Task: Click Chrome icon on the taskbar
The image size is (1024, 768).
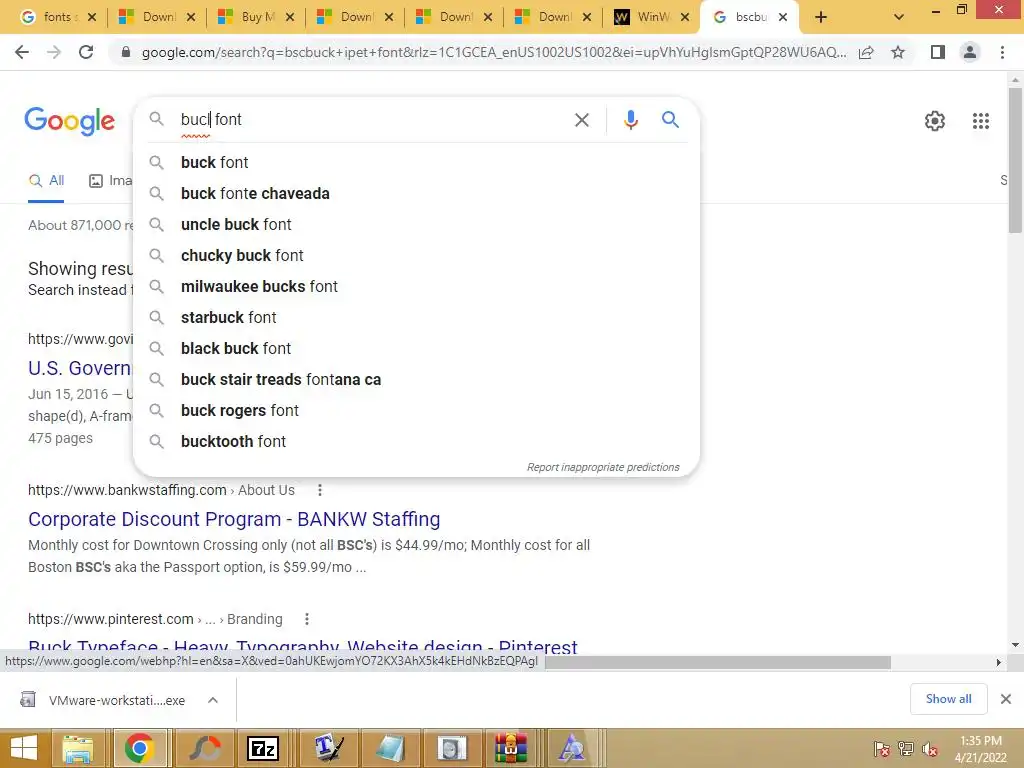Action: (139, 748)
